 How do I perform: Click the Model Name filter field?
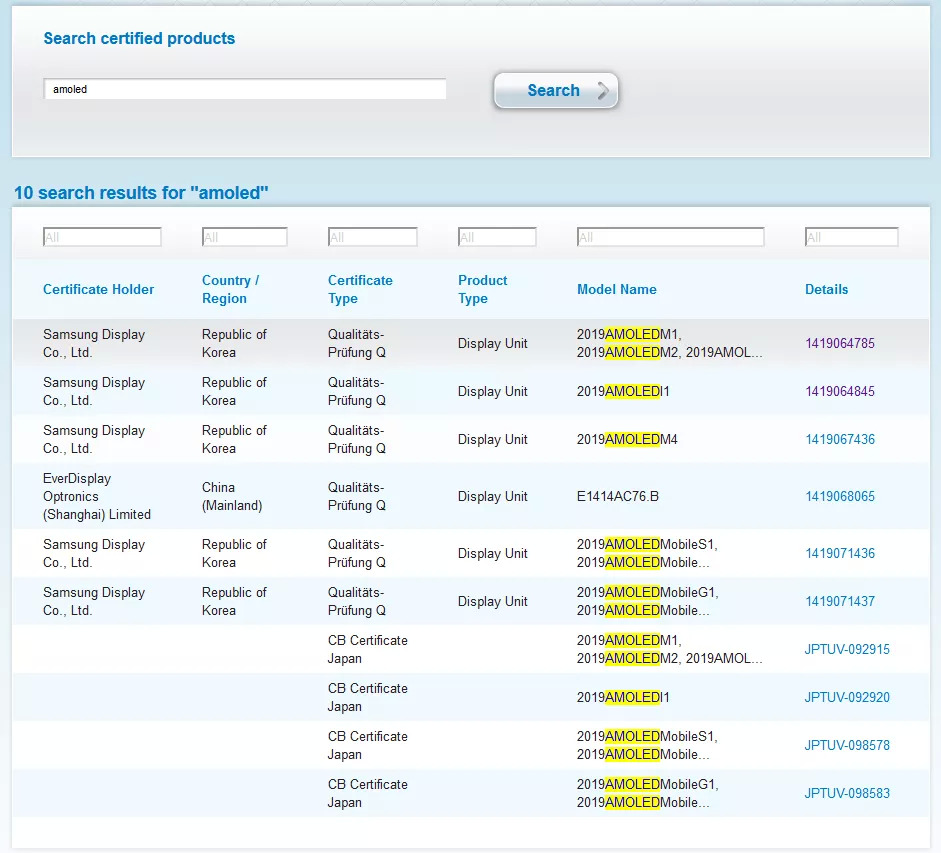click(670, 238)
